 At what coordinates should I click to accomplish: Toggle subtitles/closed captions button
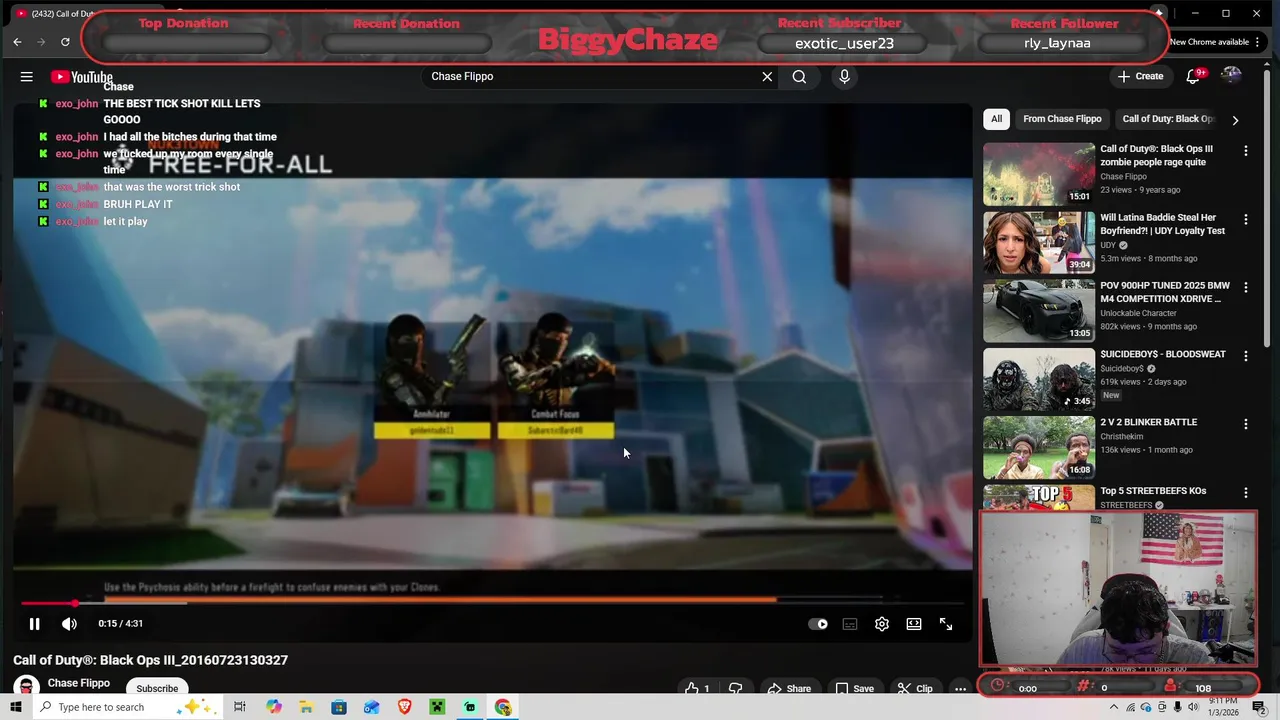pos(849,624)
